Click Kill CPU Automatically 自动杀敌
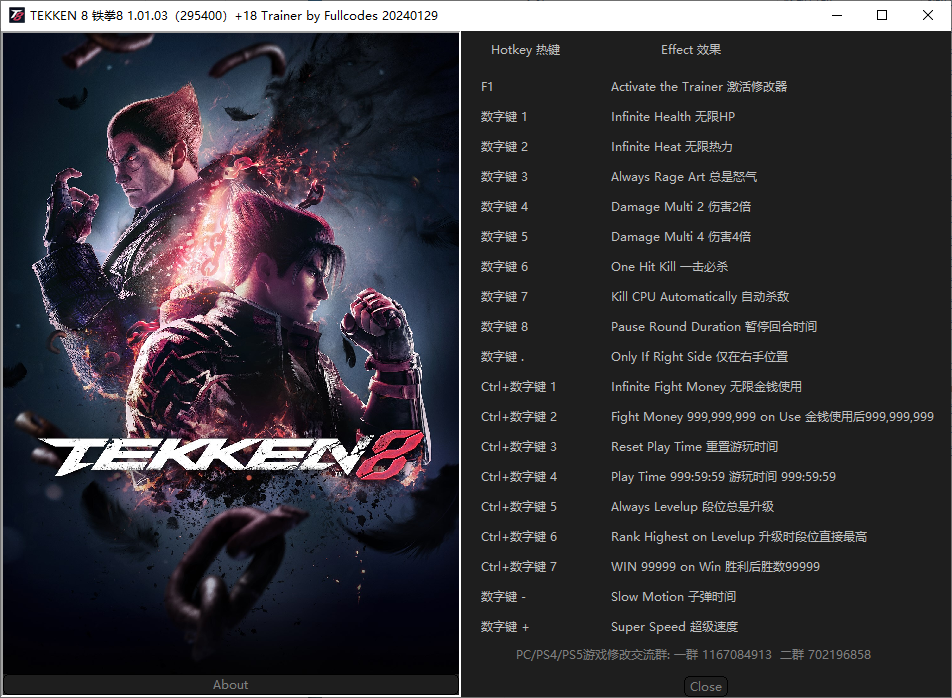 (x=700, y=297)
